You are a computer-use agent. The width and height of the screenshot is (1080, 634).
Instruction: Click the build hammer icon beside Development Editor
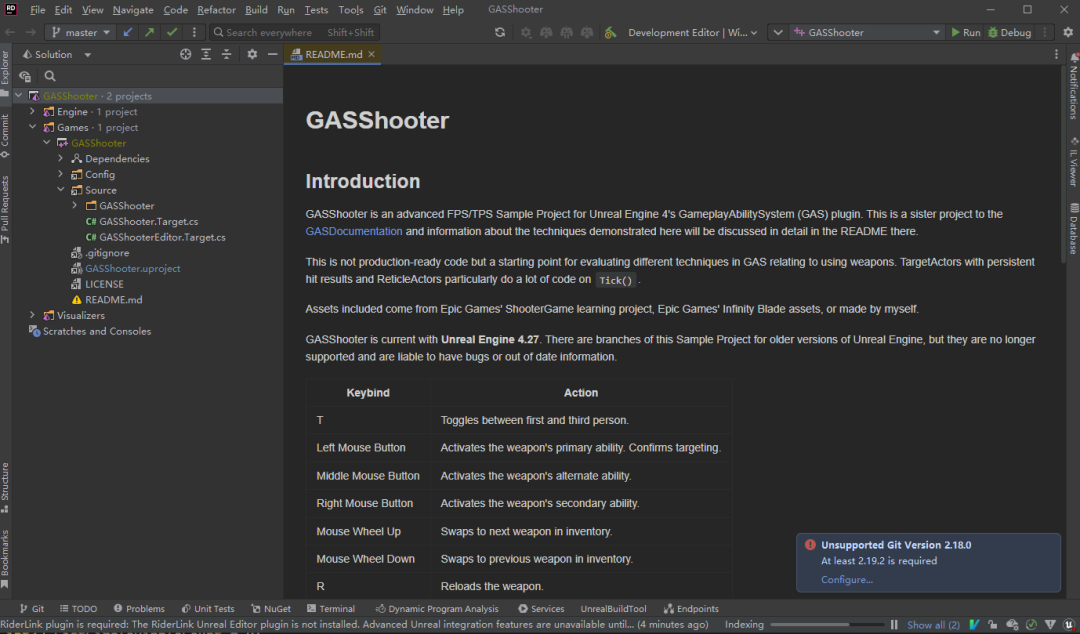(x=610, y=32)
